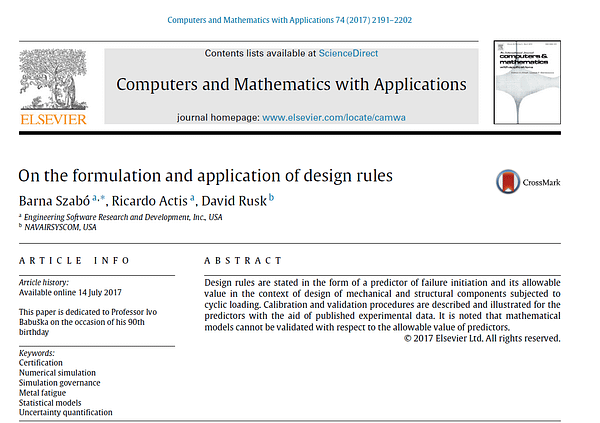Select keyword Statistical models

pyautogui.click(x=50, y=403)
